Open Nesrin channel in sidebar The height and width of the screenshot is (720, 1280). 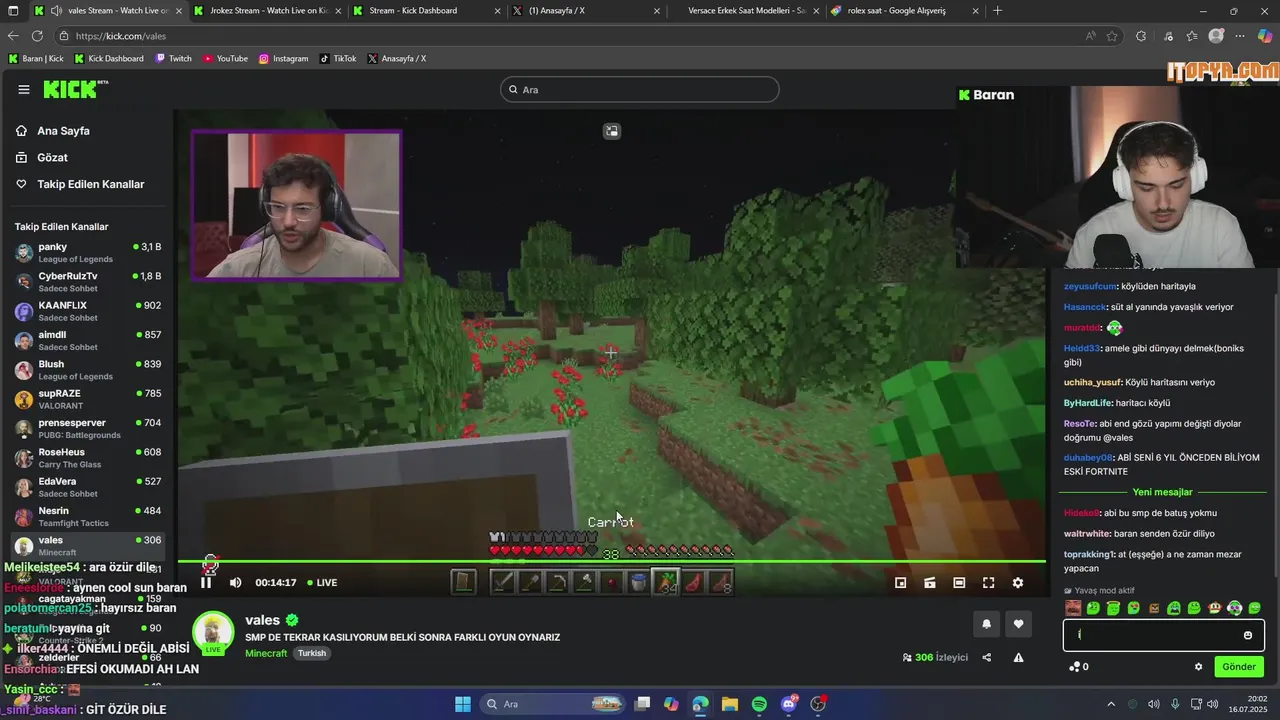point(88,517)
